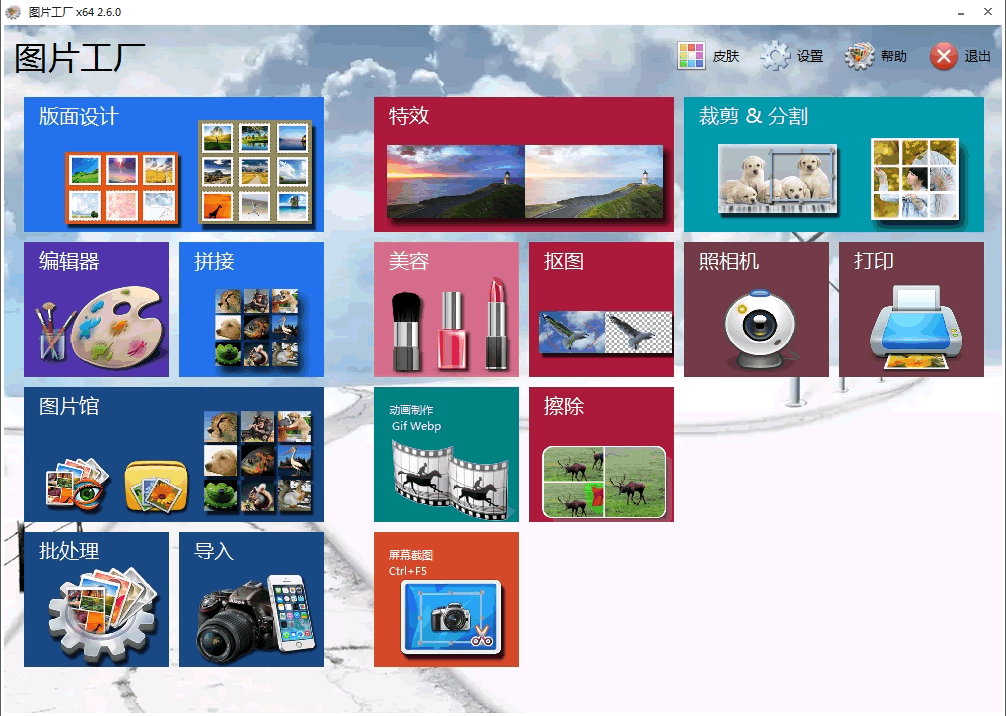Image resolution: width=1006 pixels, height=716 pixels.
Task: Open the 导入 import tile
Action: [x=251, y=599]
